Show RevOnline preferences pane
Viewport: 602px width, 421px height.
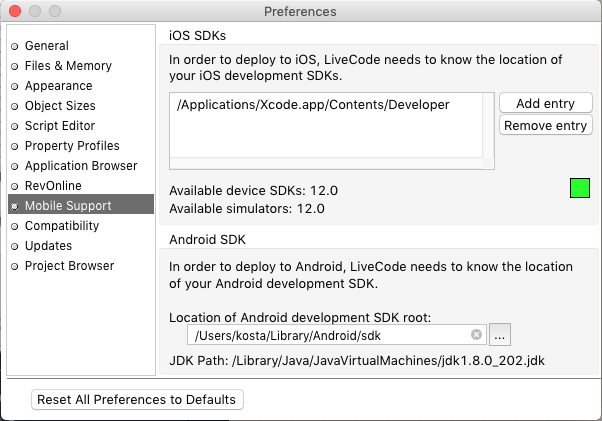tap(53, 186)
